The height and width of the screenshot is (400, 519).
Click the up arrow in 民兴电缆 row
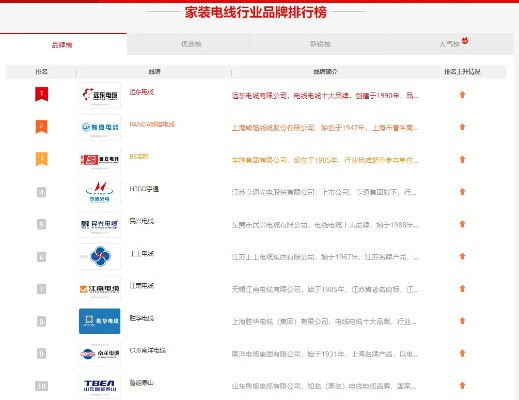coord(462,224)
